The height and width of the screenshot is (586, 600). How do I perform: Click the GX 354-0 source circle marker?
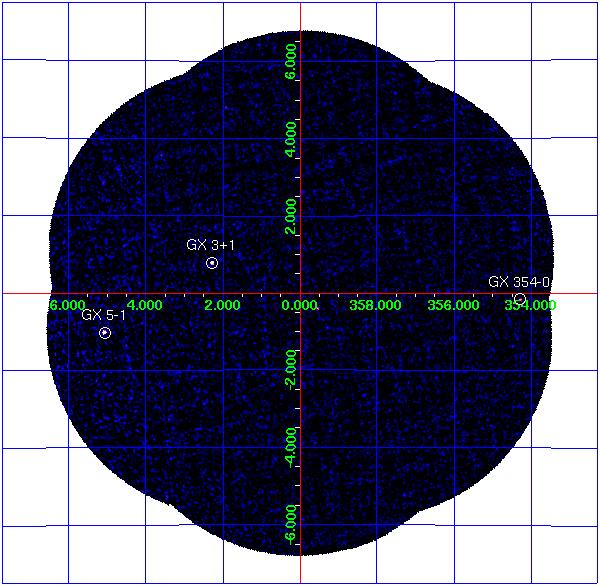(520, 299)
